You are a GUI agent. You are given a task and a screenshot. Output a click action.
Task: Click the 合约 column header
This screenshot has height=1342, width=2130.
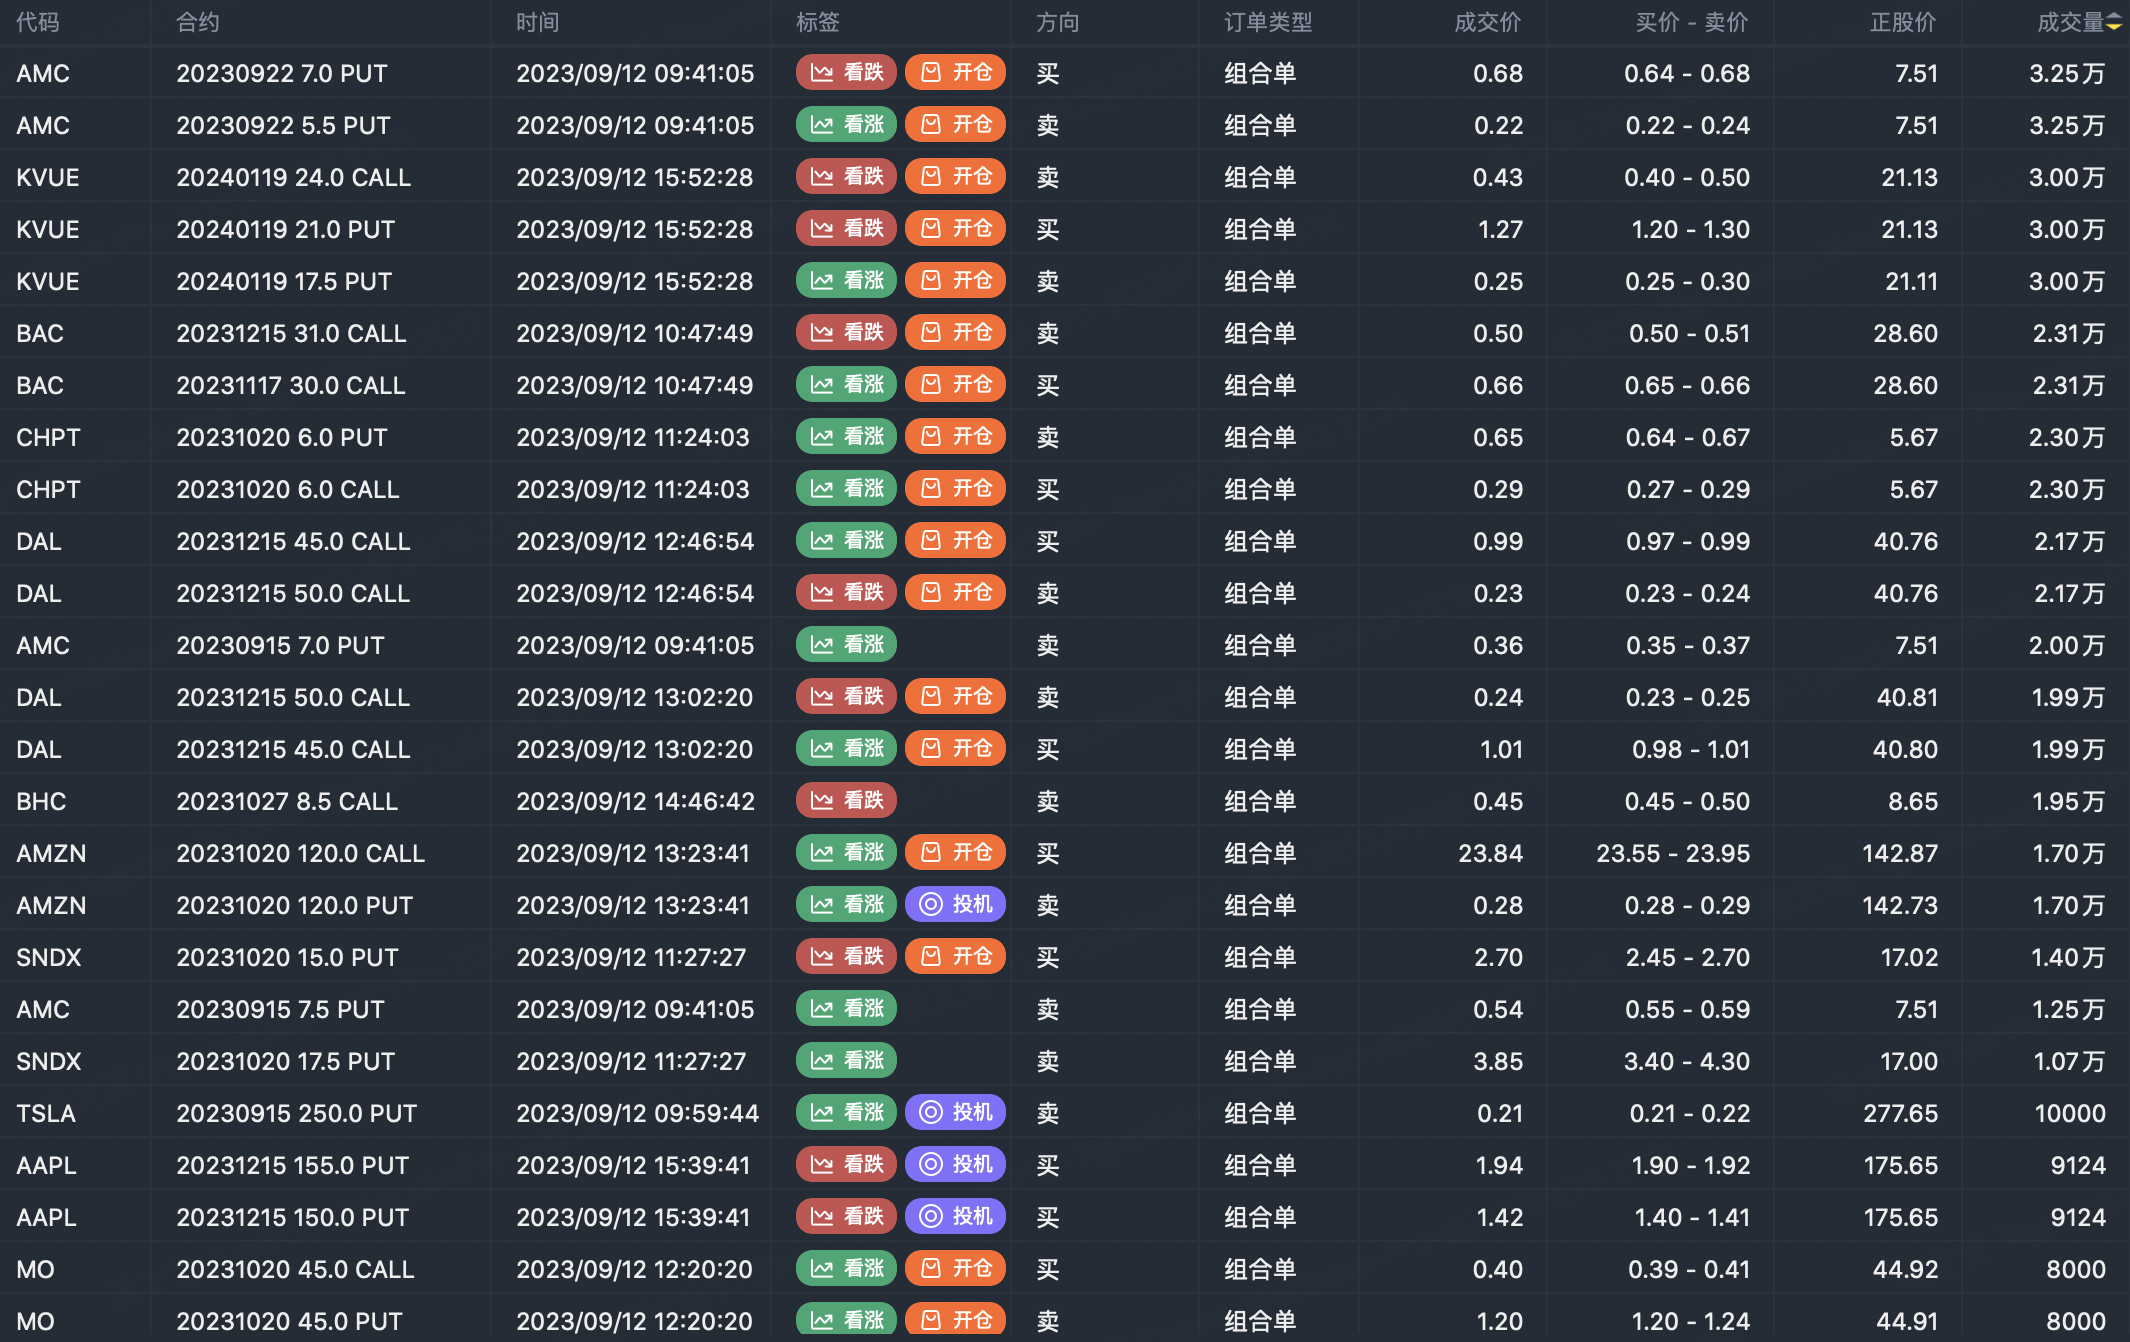click(x=197, y=23)
